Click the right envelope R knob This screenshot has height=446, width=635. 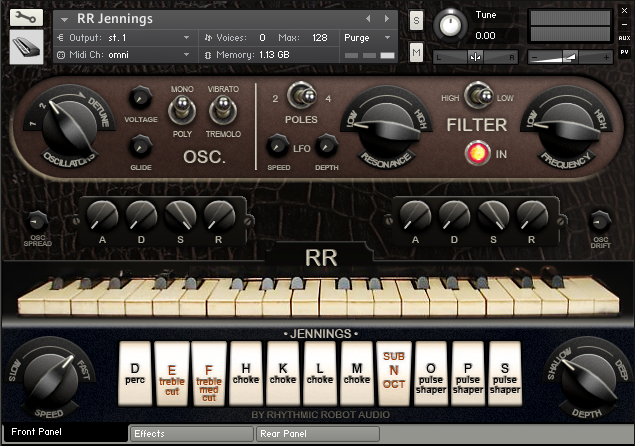[532, 216]
